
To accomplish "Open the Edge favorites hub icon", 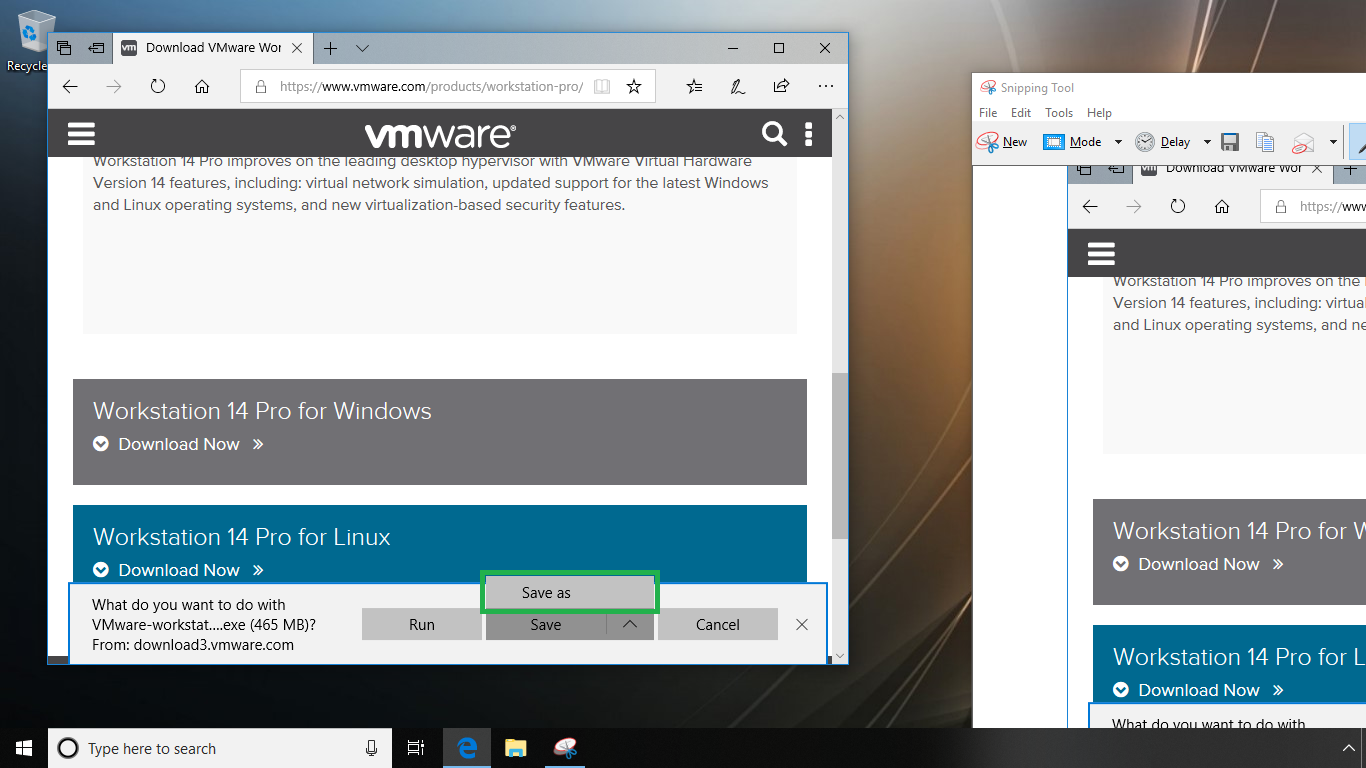I will coord(695,87).
